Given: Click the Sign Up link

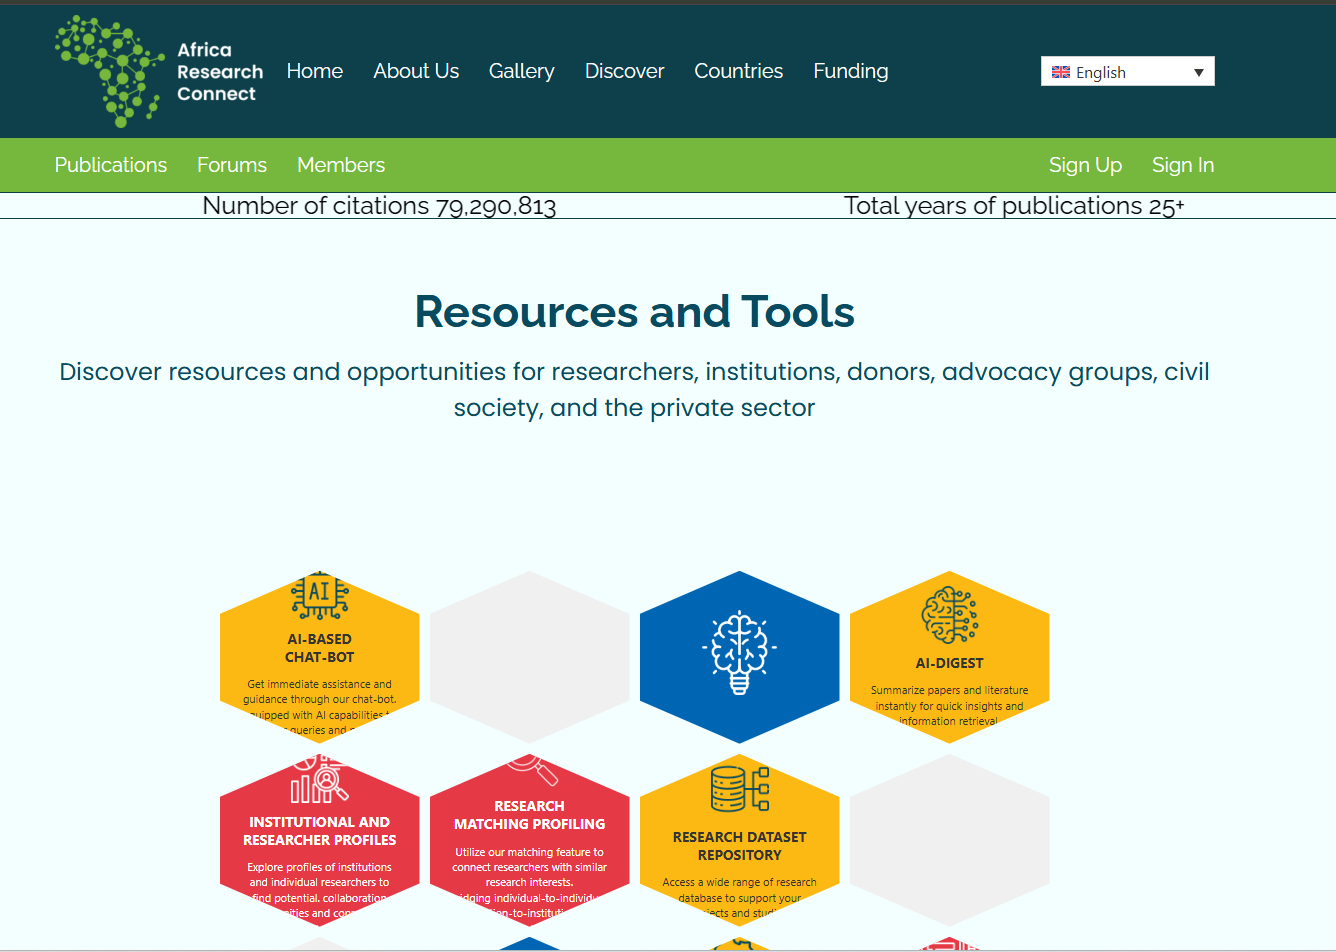Looking at the screenshot, I should pyautogui.click(x=1085, y=165).
